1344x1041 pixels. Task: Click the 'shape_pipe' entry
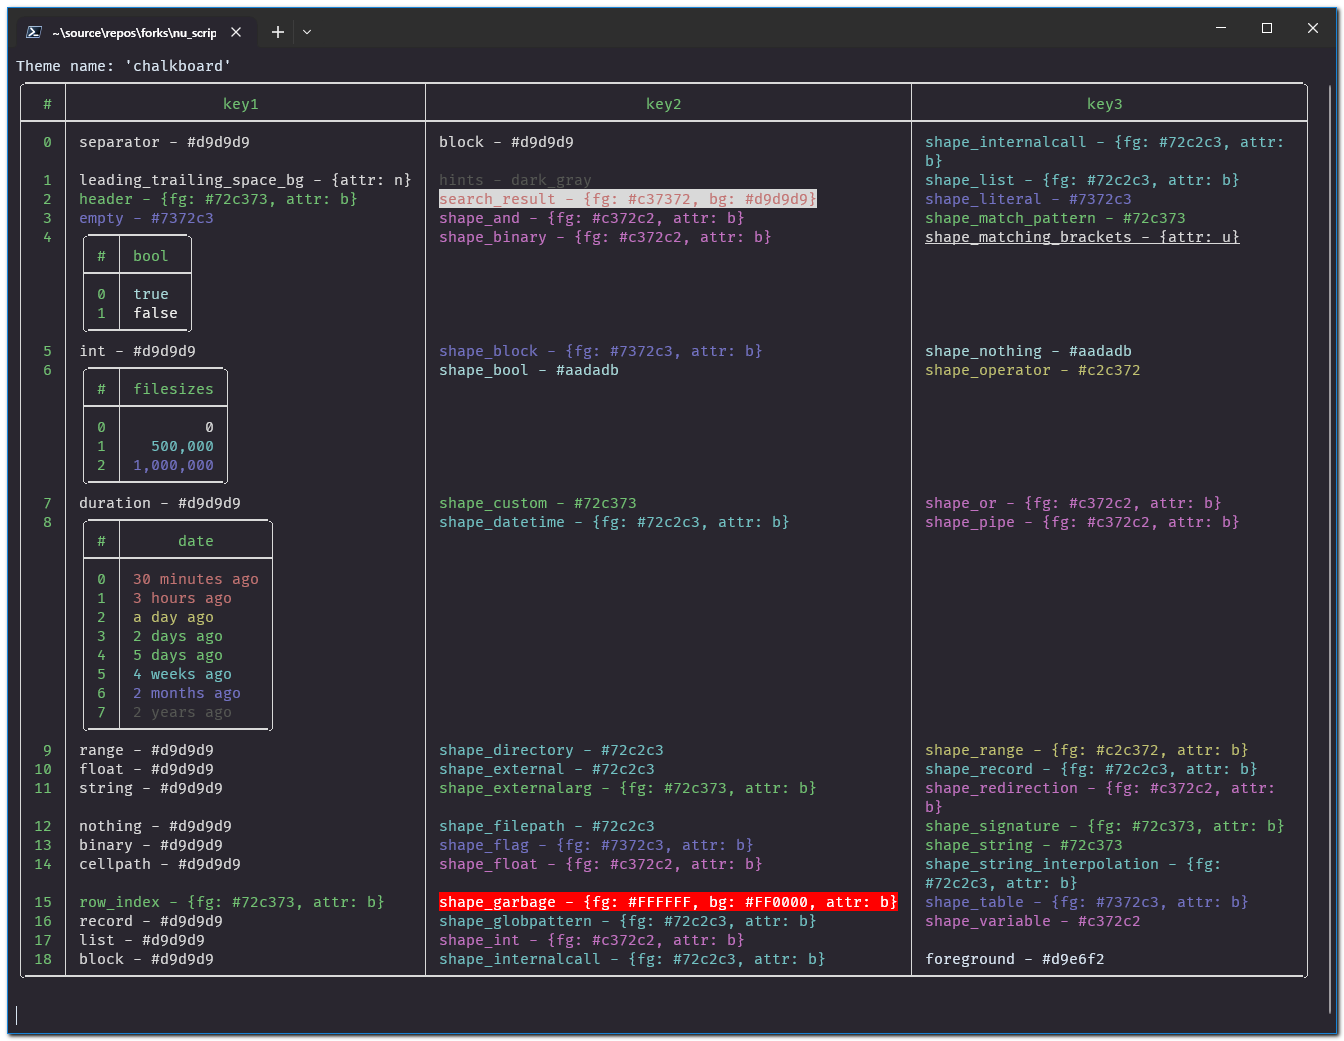click(x=1083, y=522)
